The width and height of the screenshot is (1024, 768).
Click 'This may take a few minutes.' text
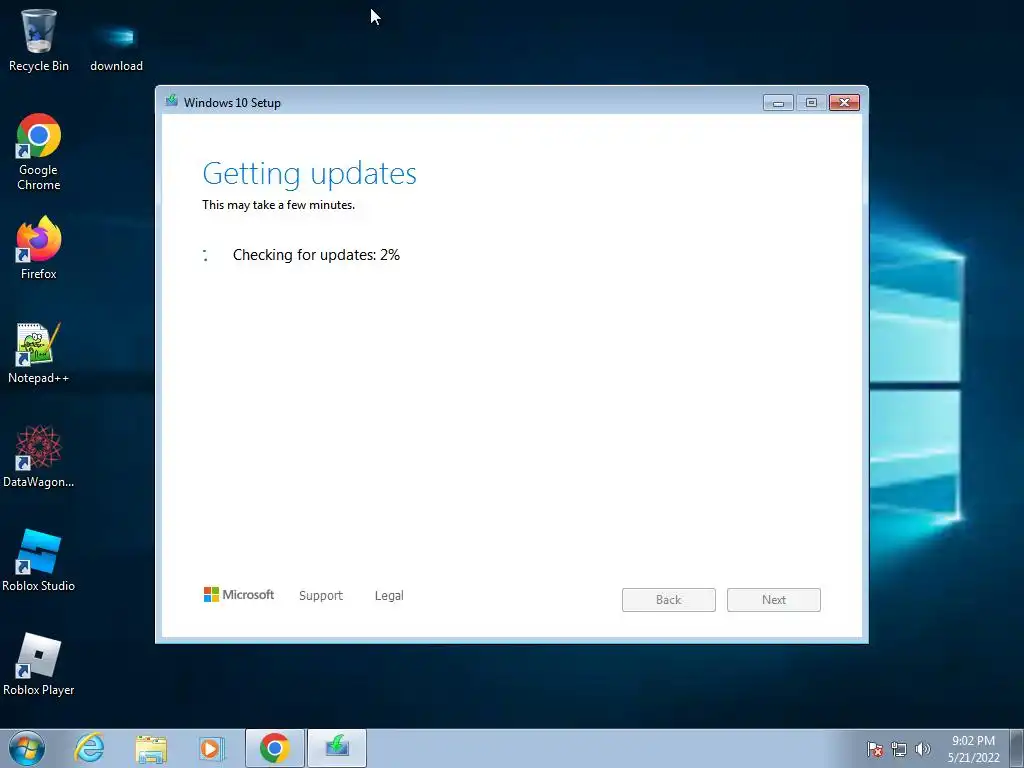tap(278, 205)
